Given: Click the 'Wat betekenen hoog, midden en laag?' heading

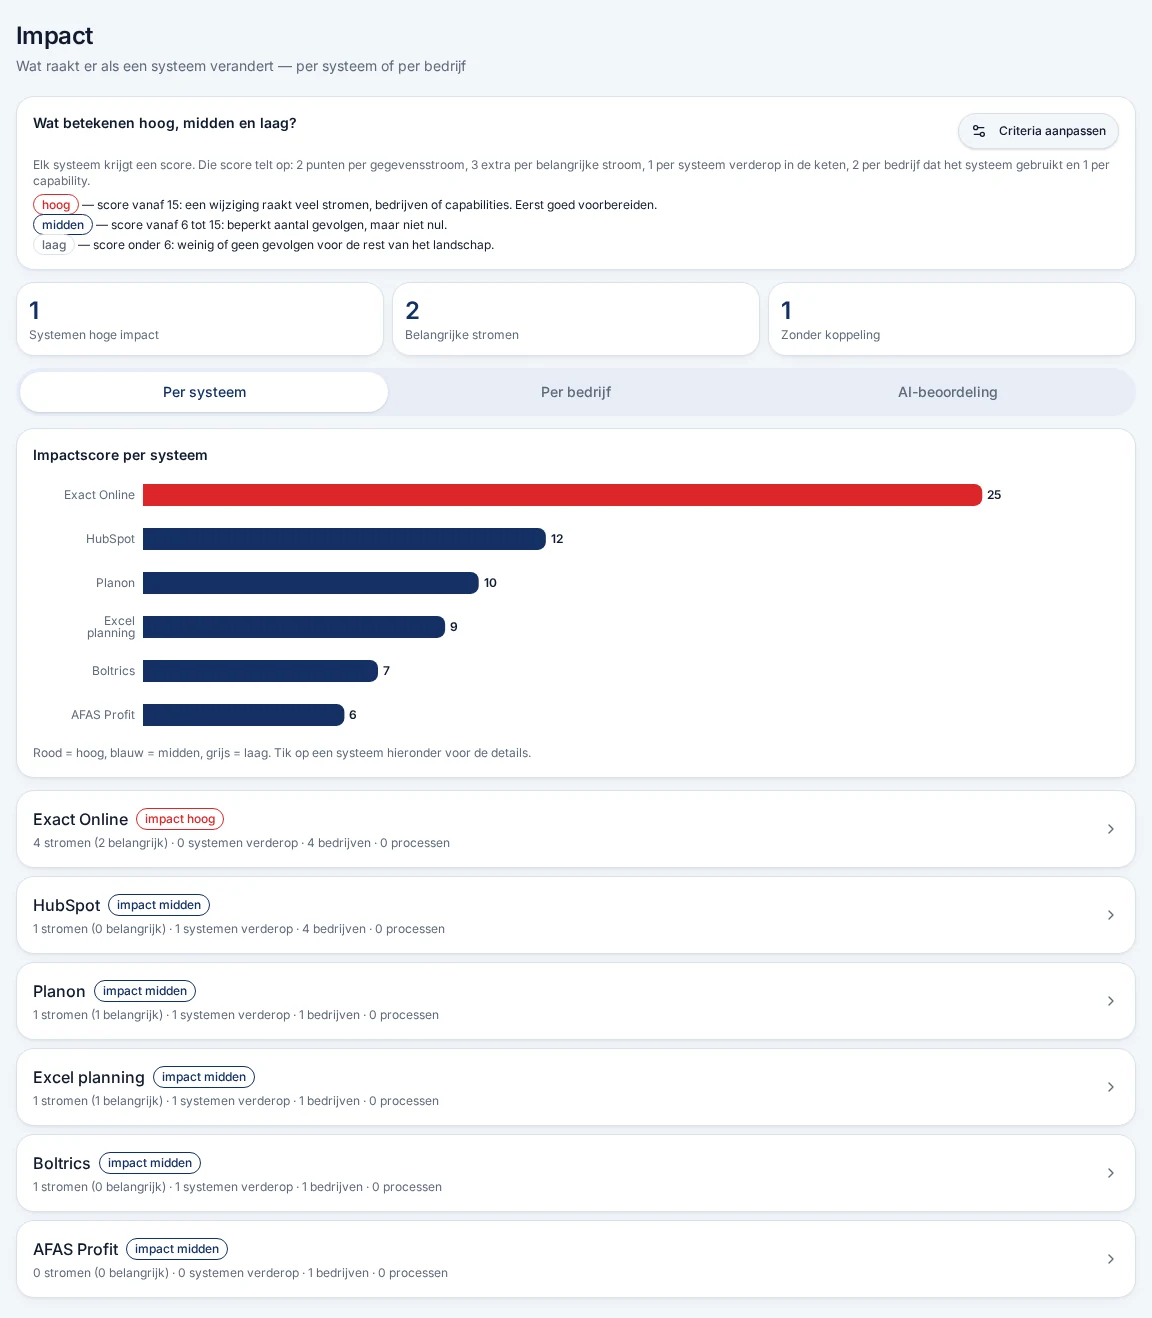Looking at the screenshot, I should pos(165,123).
